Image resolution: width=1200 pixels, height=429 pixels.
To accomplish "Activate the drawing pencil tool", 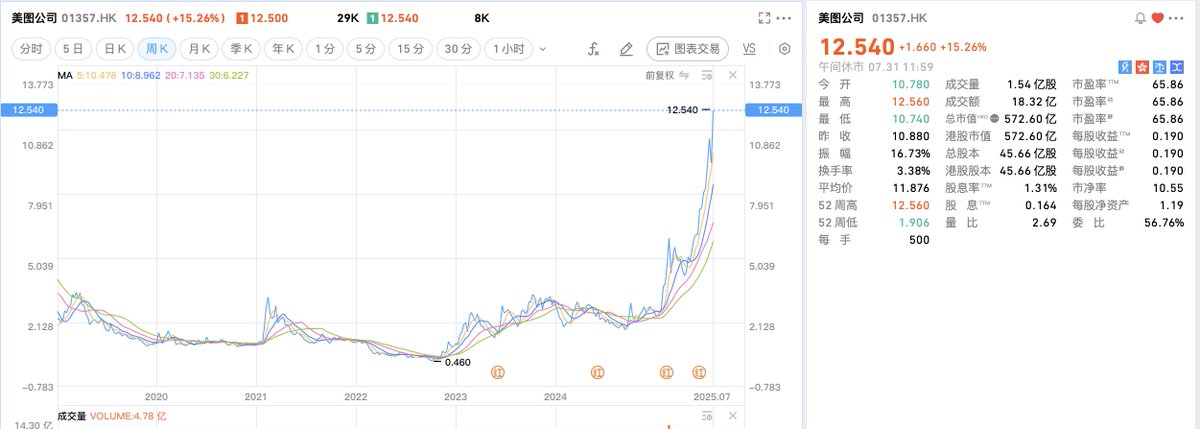I will [626, 48].
